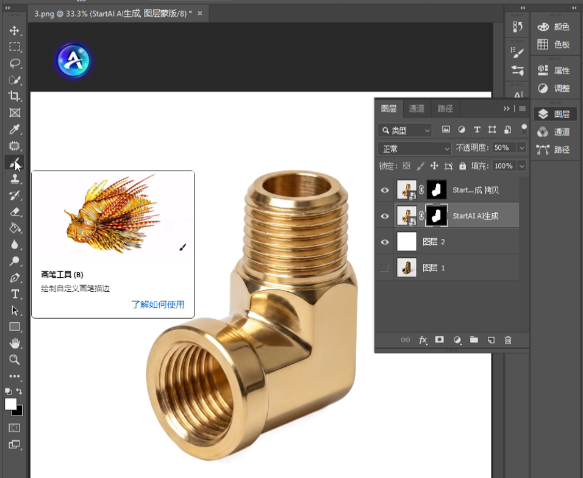Screen dimensions: 583x478
Task: Select the Brush tool
Action: pos(15,162)
